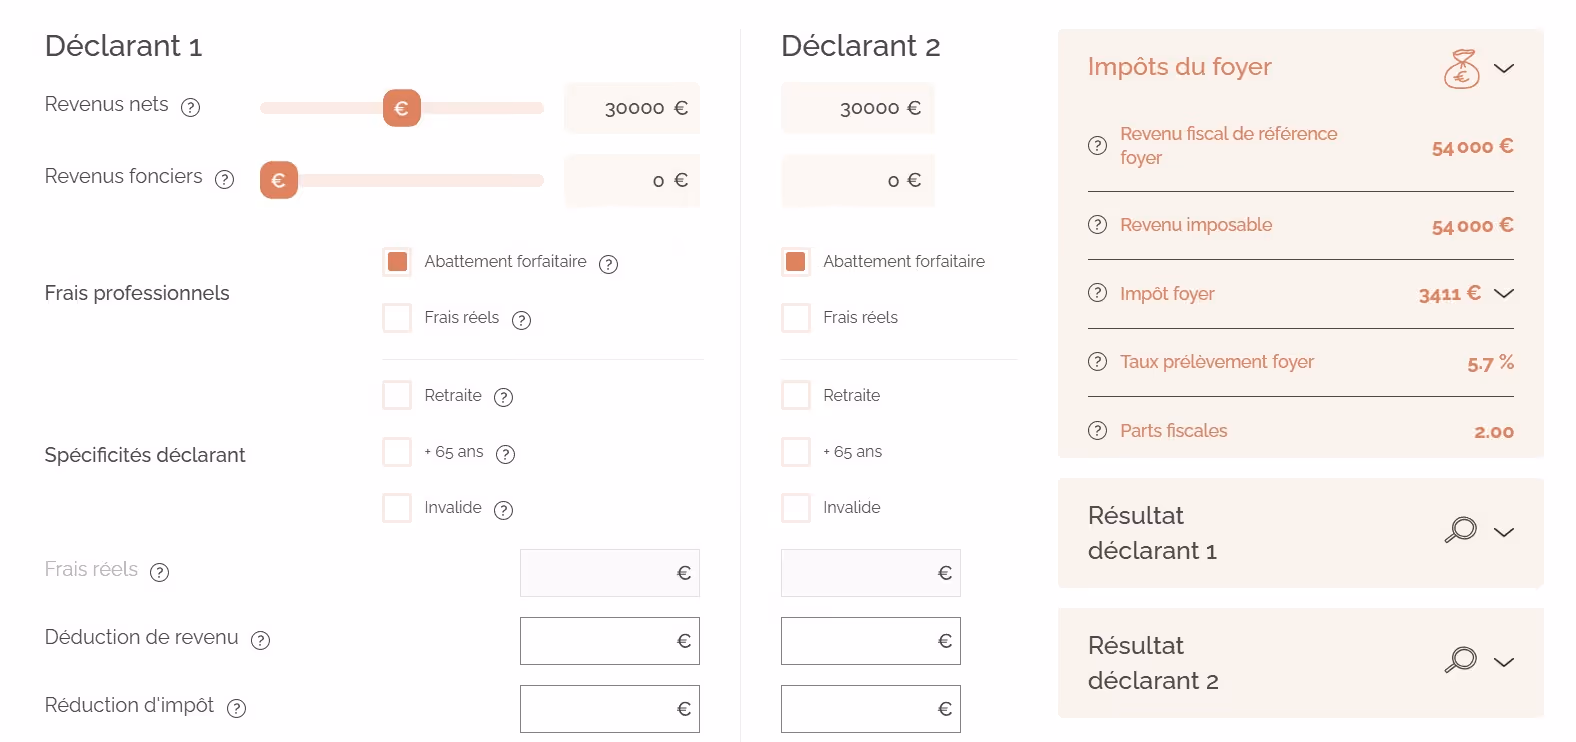The height and width of the screenshot is (742, 1576).
Task: Click Déclarant 1 Frais réels amount field
Action: [x=610, y=573]
